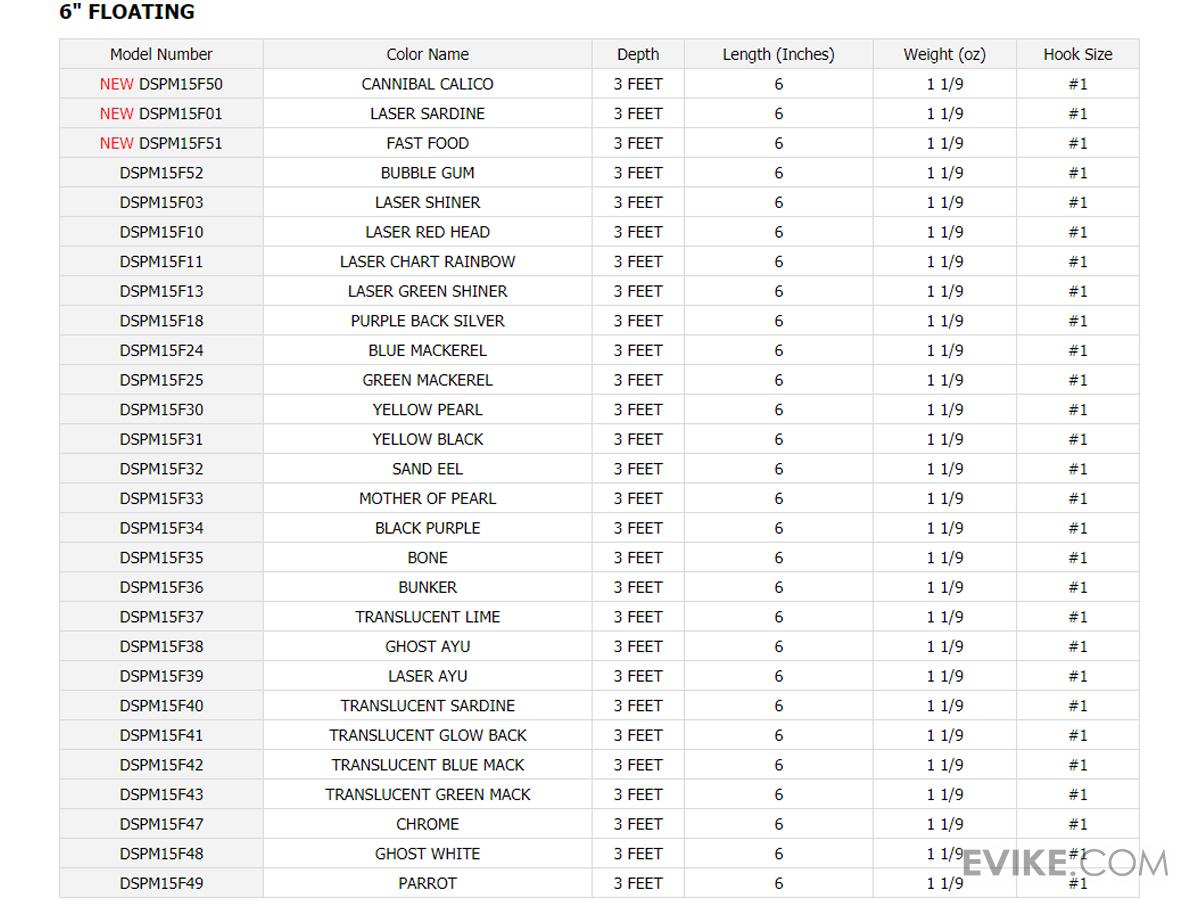Viewport: 1200px width, 900px height.
Task: Click the 6" FLOATING section heading
Action: click(127, 13)
